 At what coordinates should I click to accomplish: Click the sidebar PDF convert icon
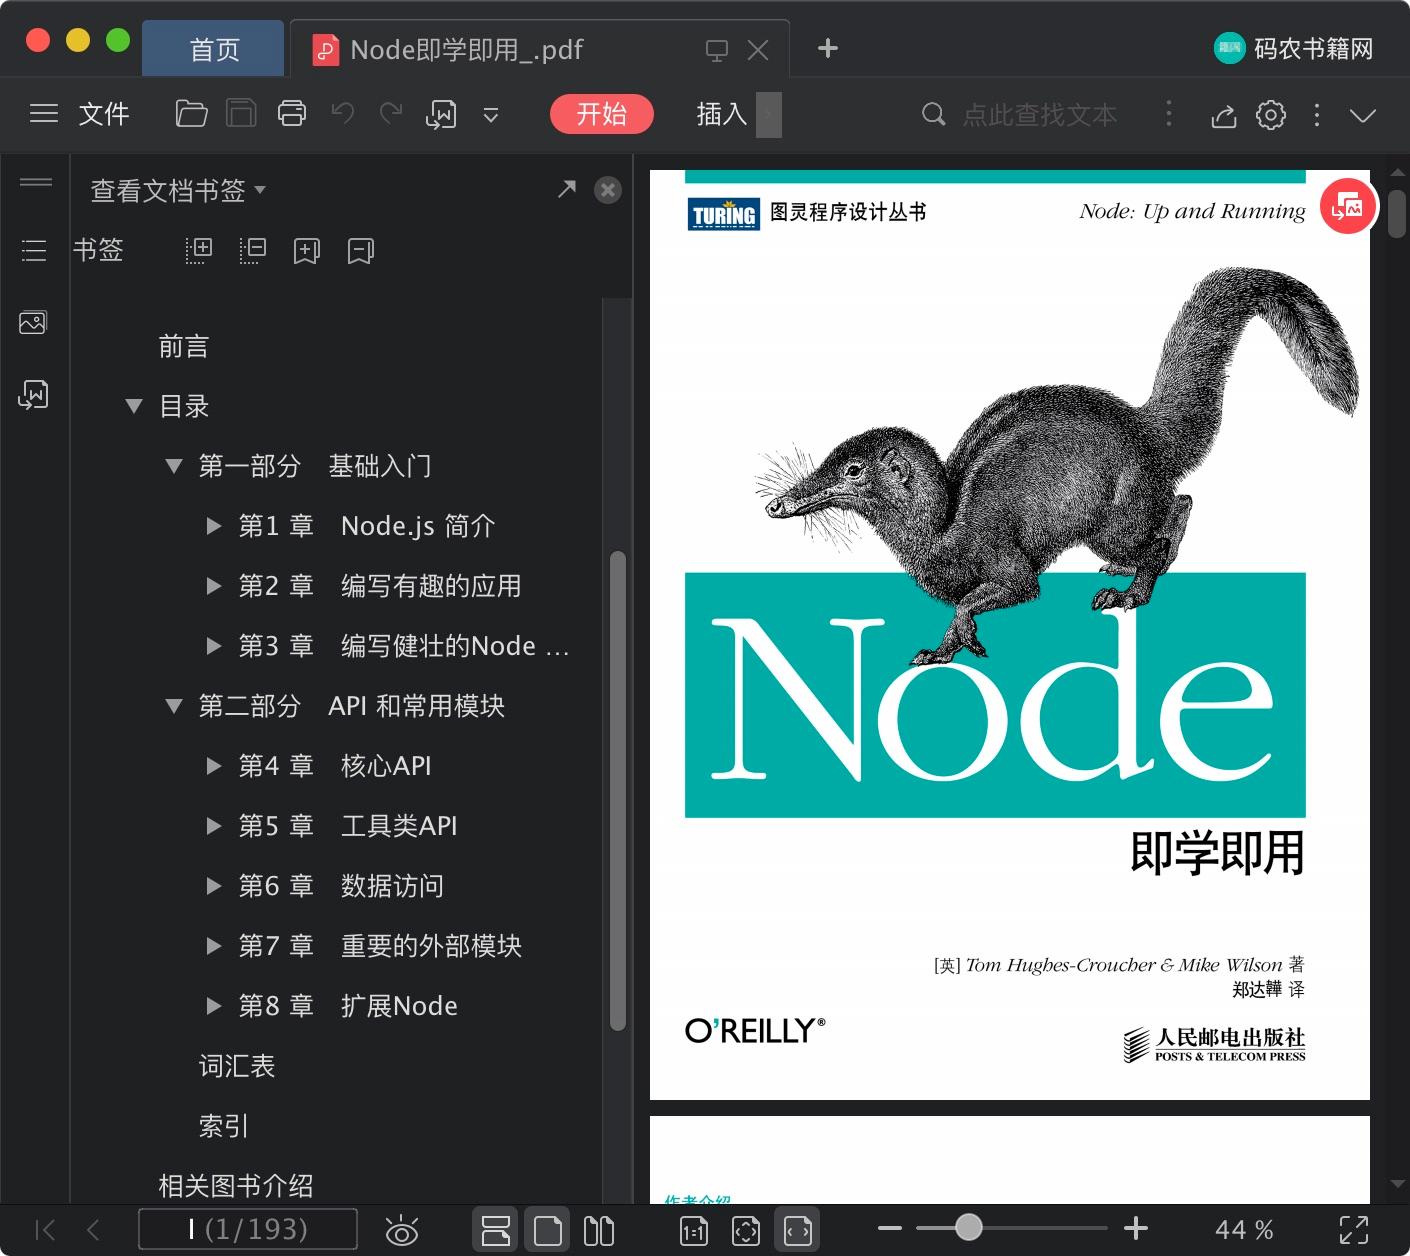click(x=33, y=395)
